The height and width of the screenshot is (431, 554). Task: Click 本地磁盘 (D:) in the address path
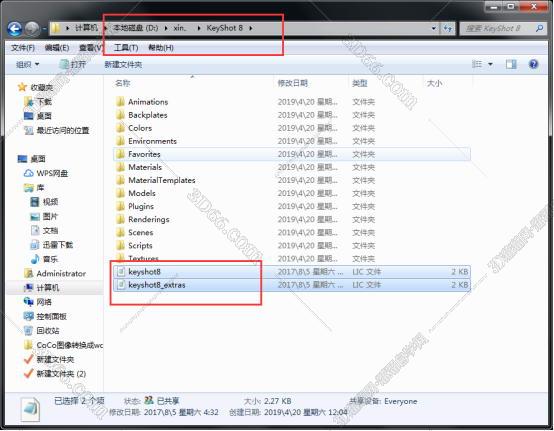[135, 28]
